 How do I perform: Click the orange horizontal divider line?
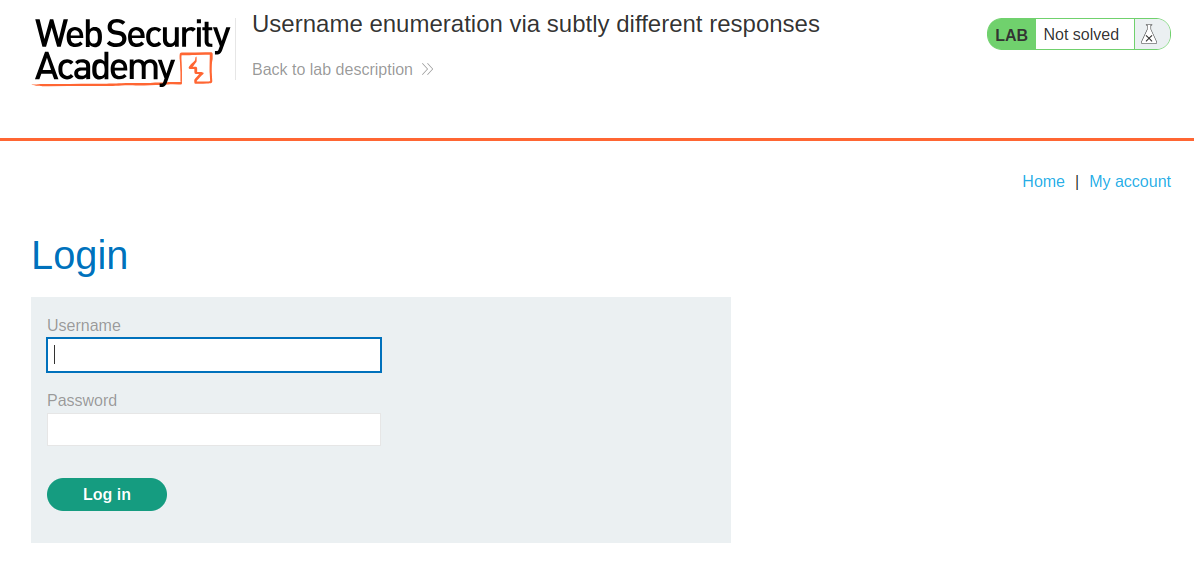point(597,139)
